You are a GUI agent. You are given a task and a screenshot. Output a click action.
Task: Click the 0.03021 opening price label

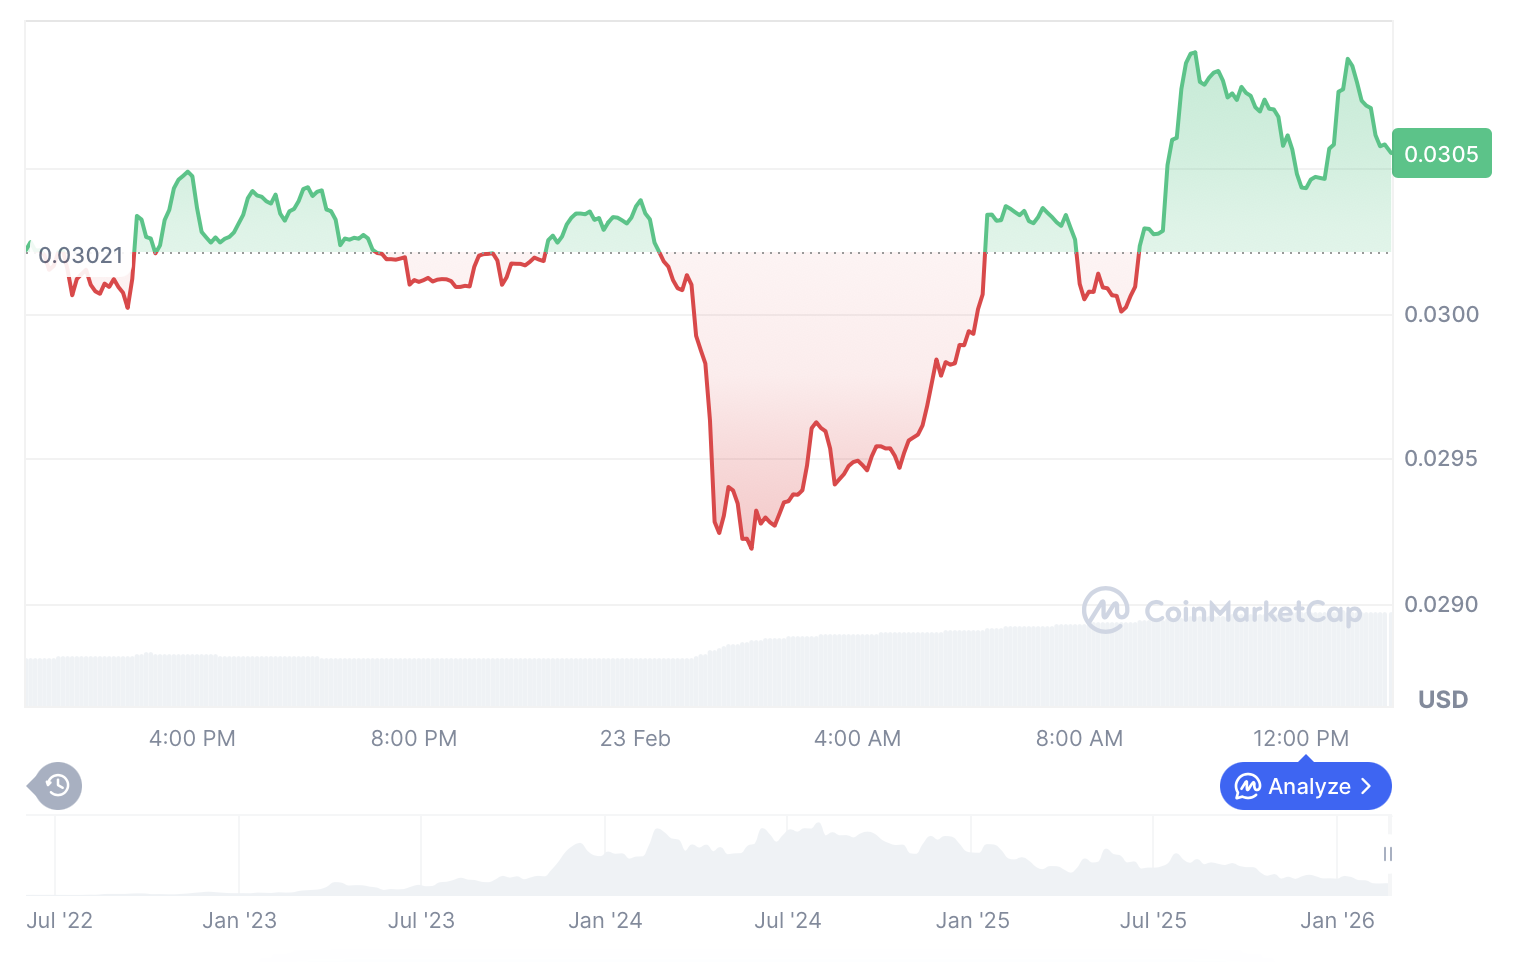click(x=80, y=256)
